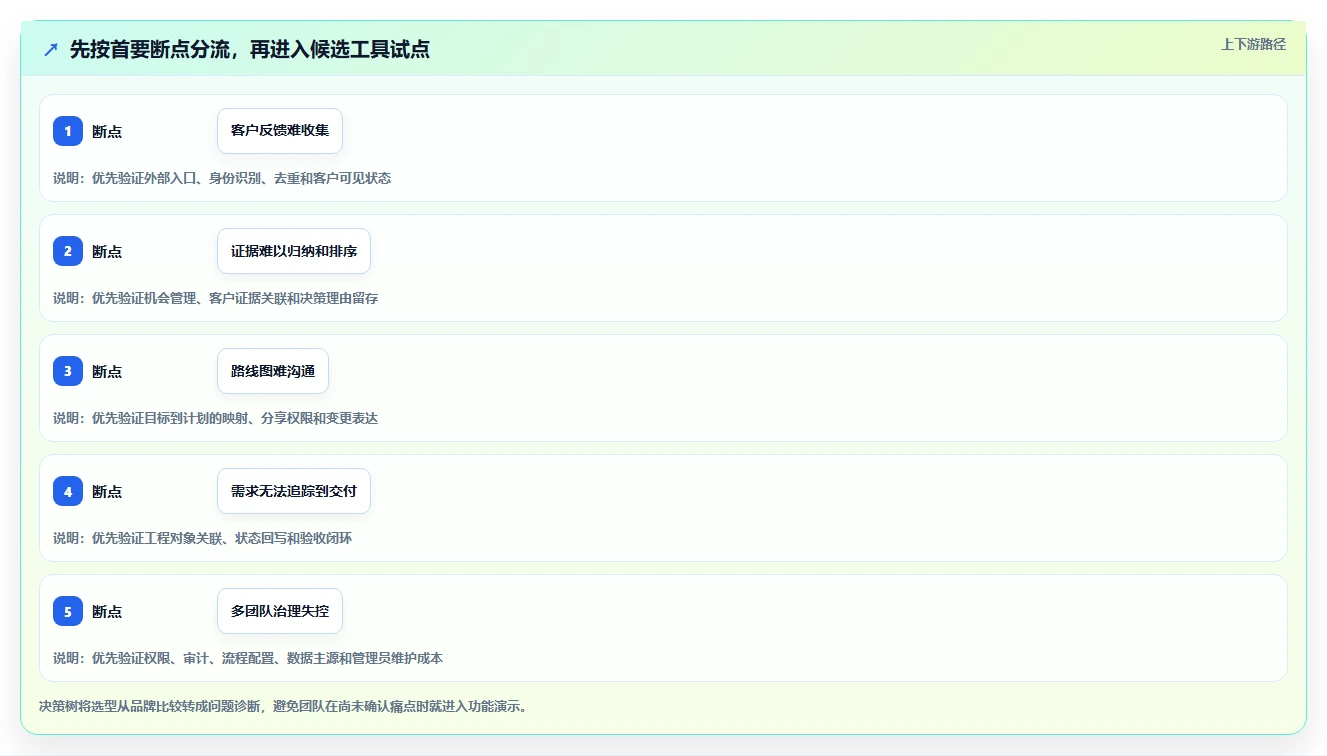The image size is (1327, 756).
Task: Click the 断点 label in row 1
Action: [107, 132]
